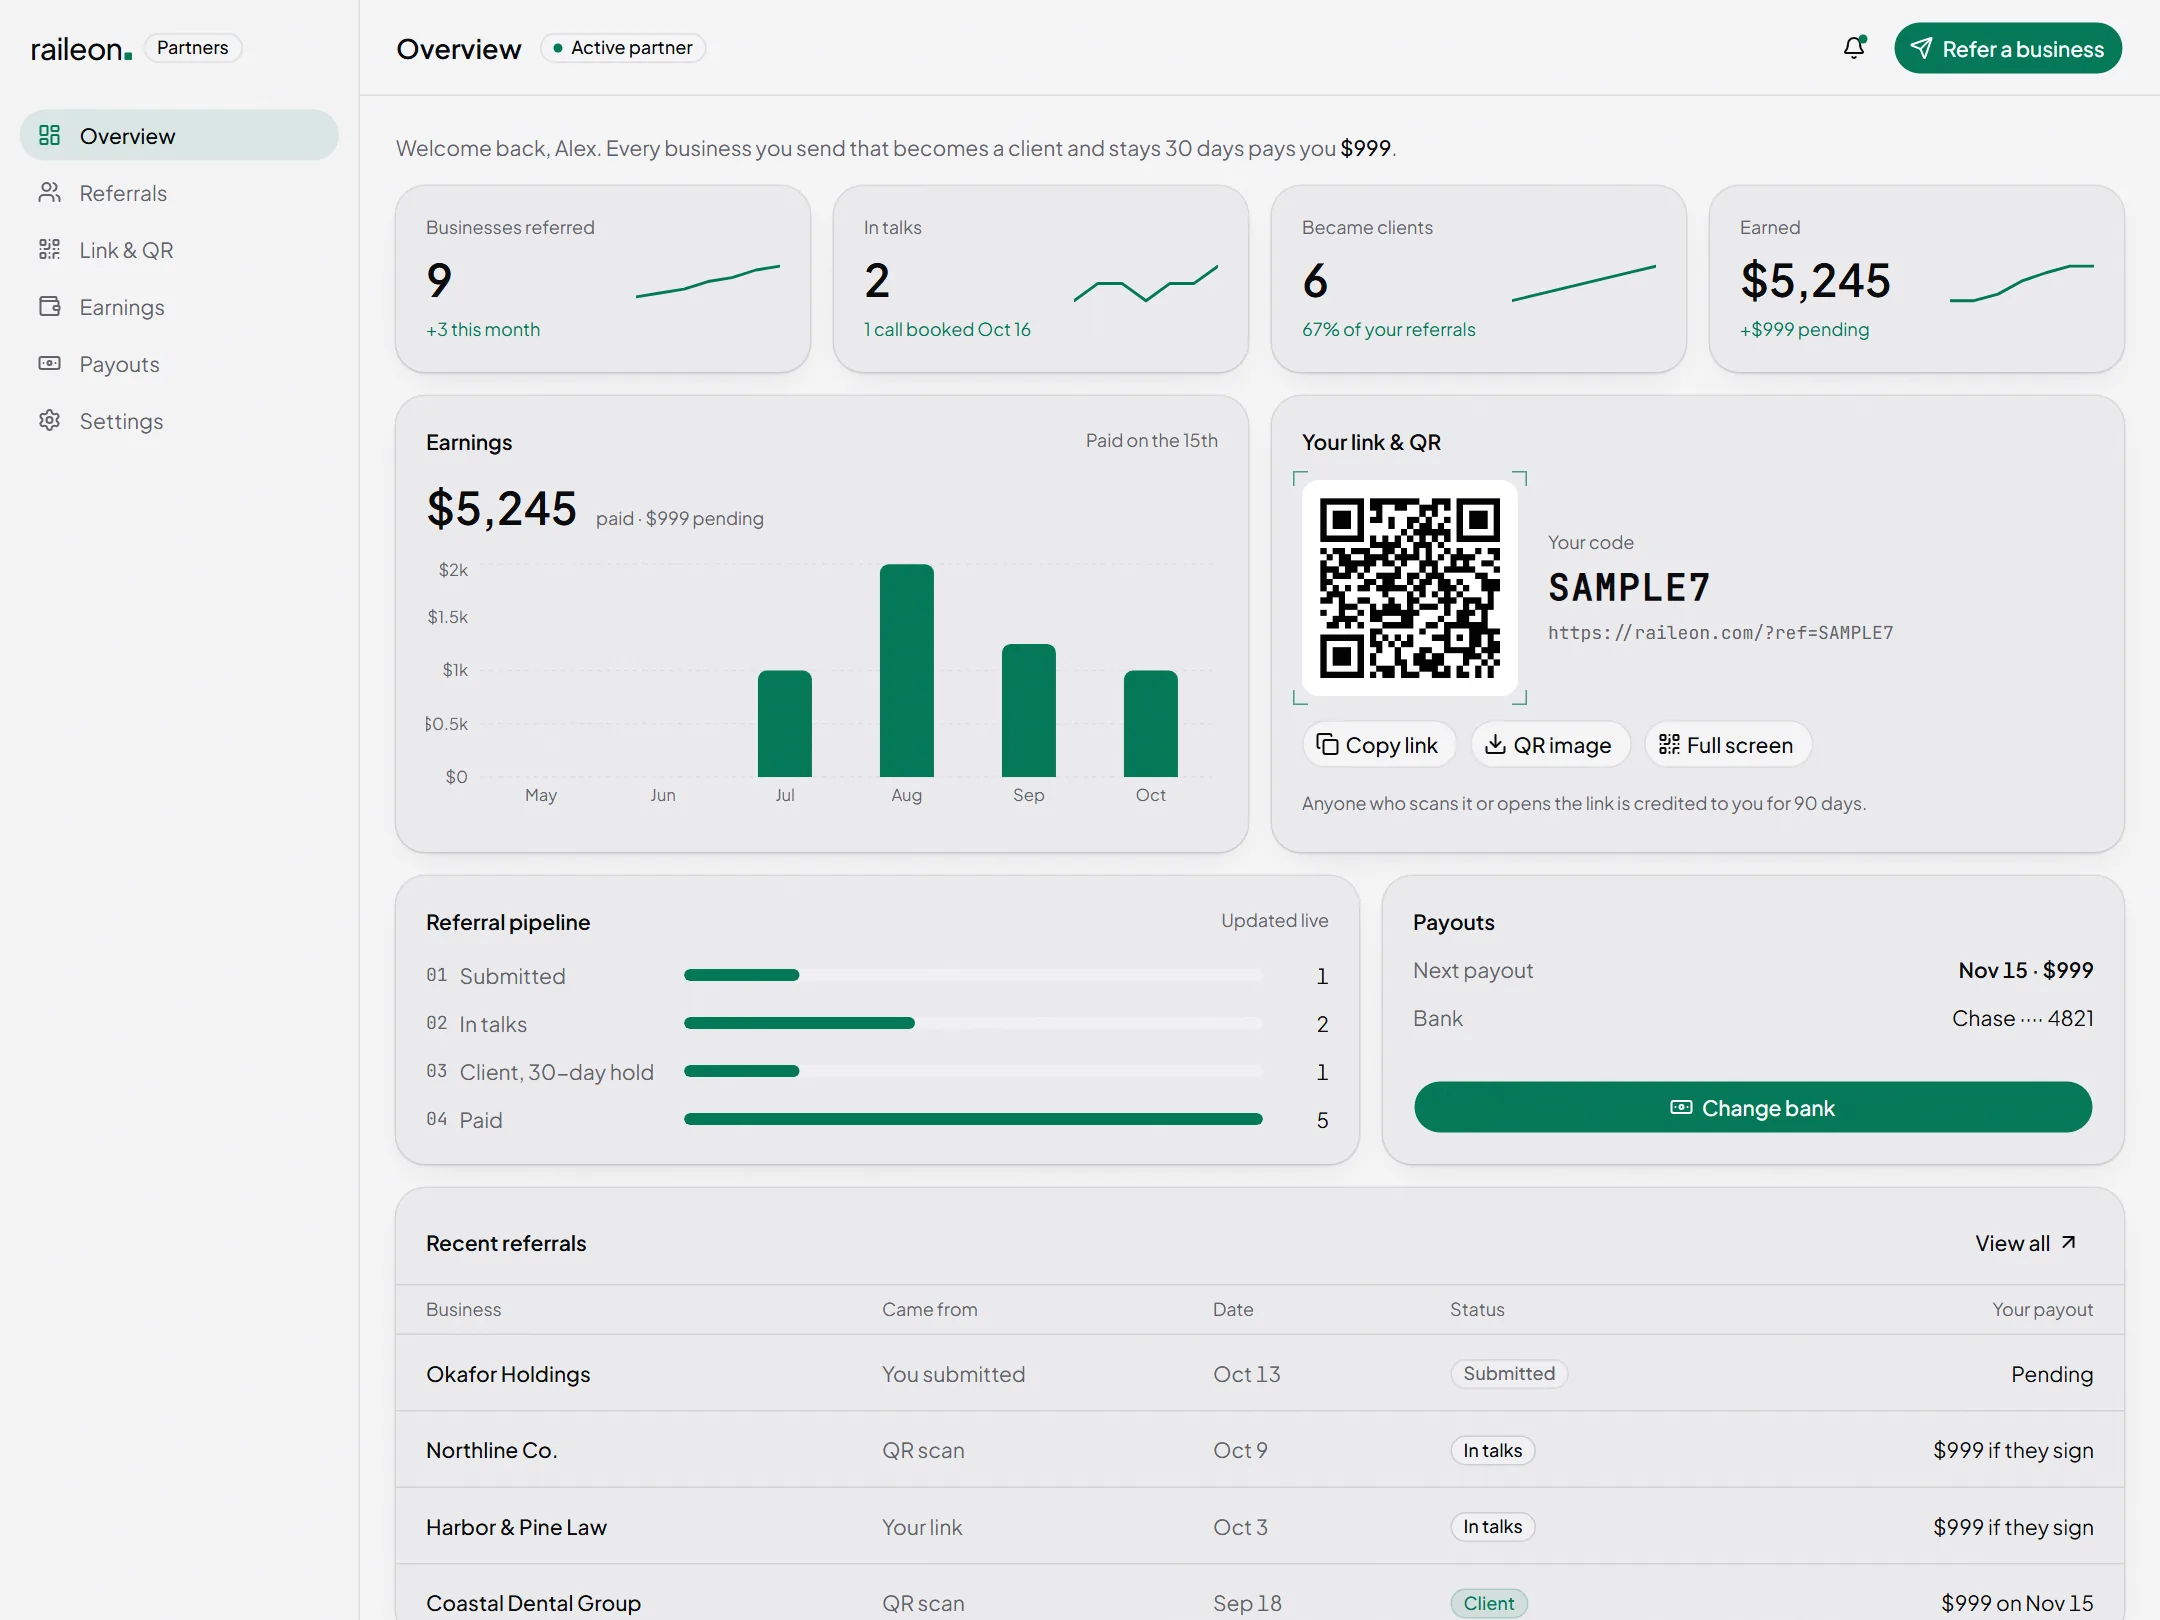Open the Referrals page

coord(179,192)
